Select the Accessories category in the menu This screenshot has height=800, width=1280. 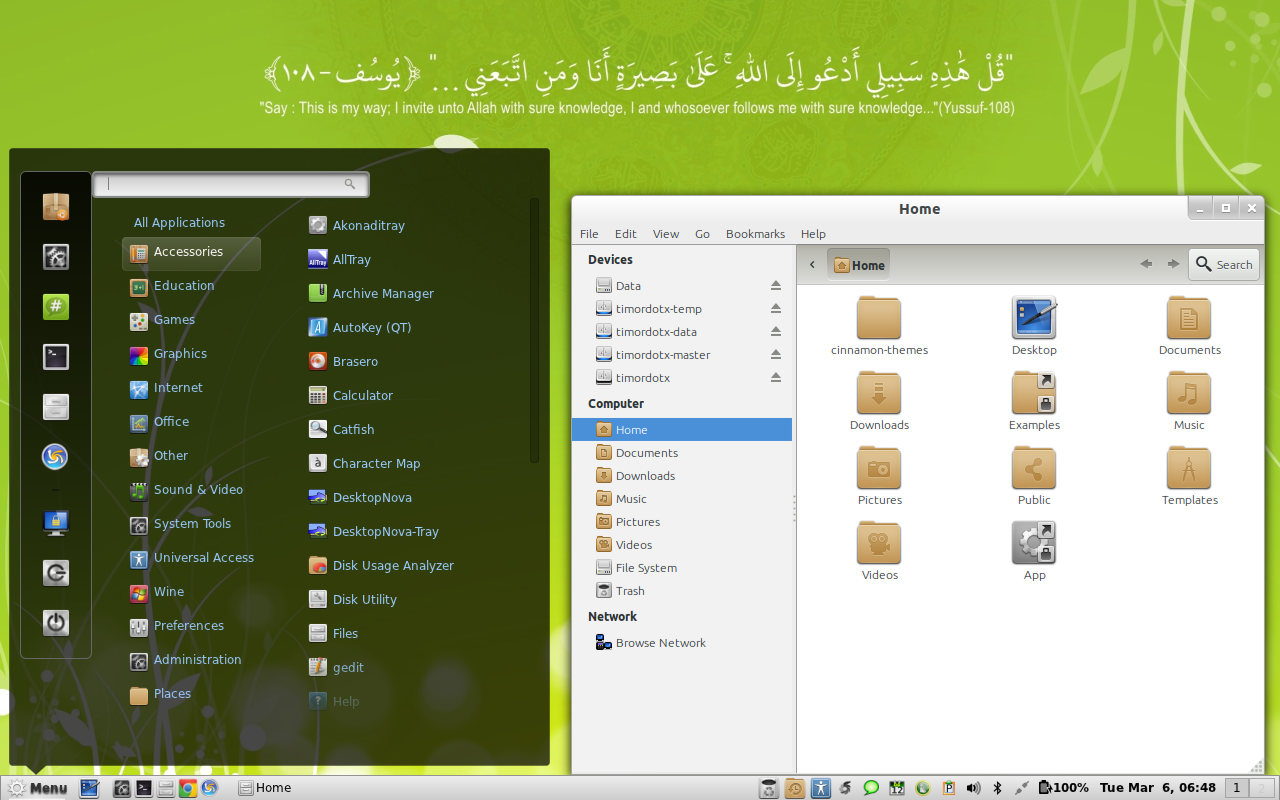coord(191,253)
